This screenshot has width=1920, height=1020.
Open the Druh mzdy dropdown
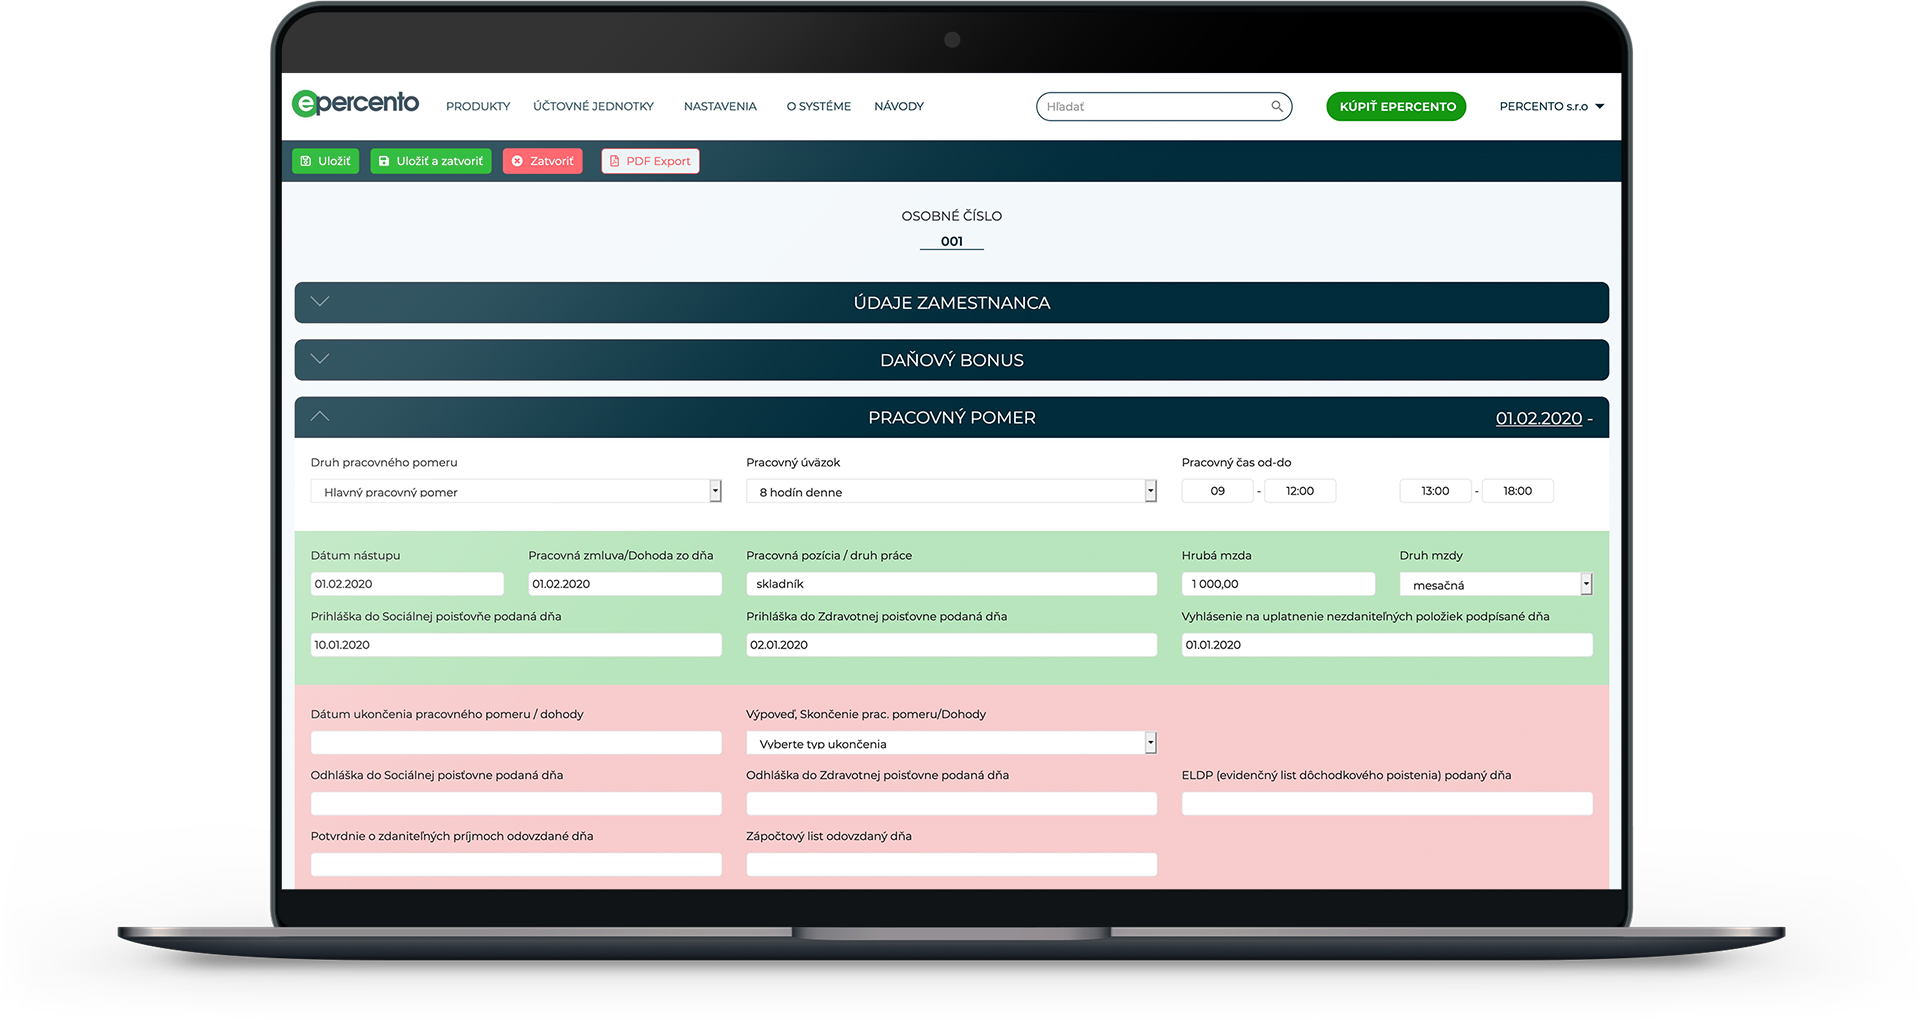click(1495, 584)
